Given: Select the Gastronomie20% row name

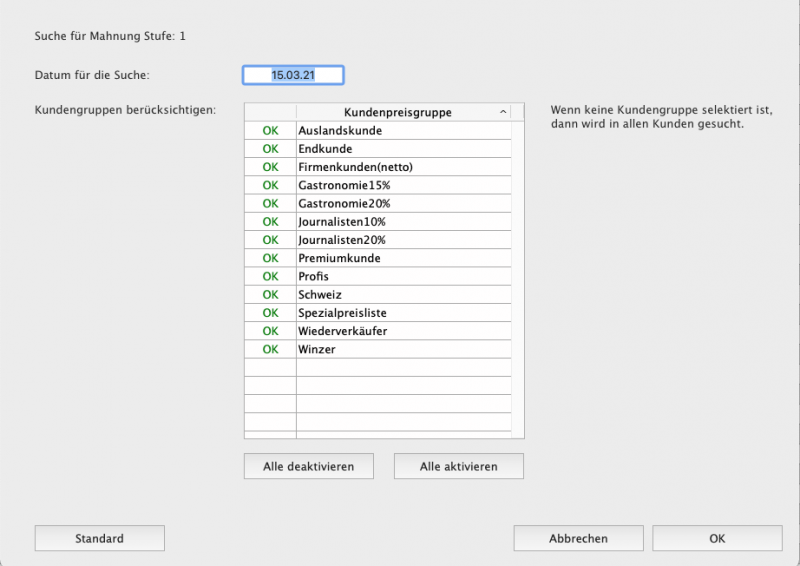Looking at the screenshot, I should 404,204.
